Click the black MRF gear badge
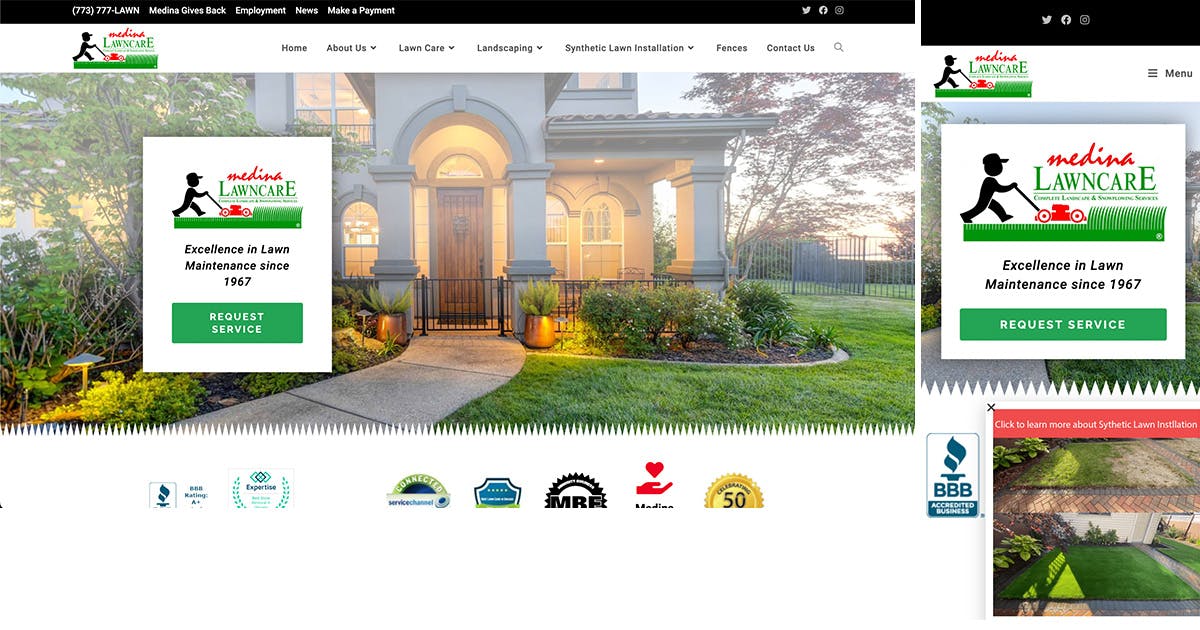 pos(576,491)
